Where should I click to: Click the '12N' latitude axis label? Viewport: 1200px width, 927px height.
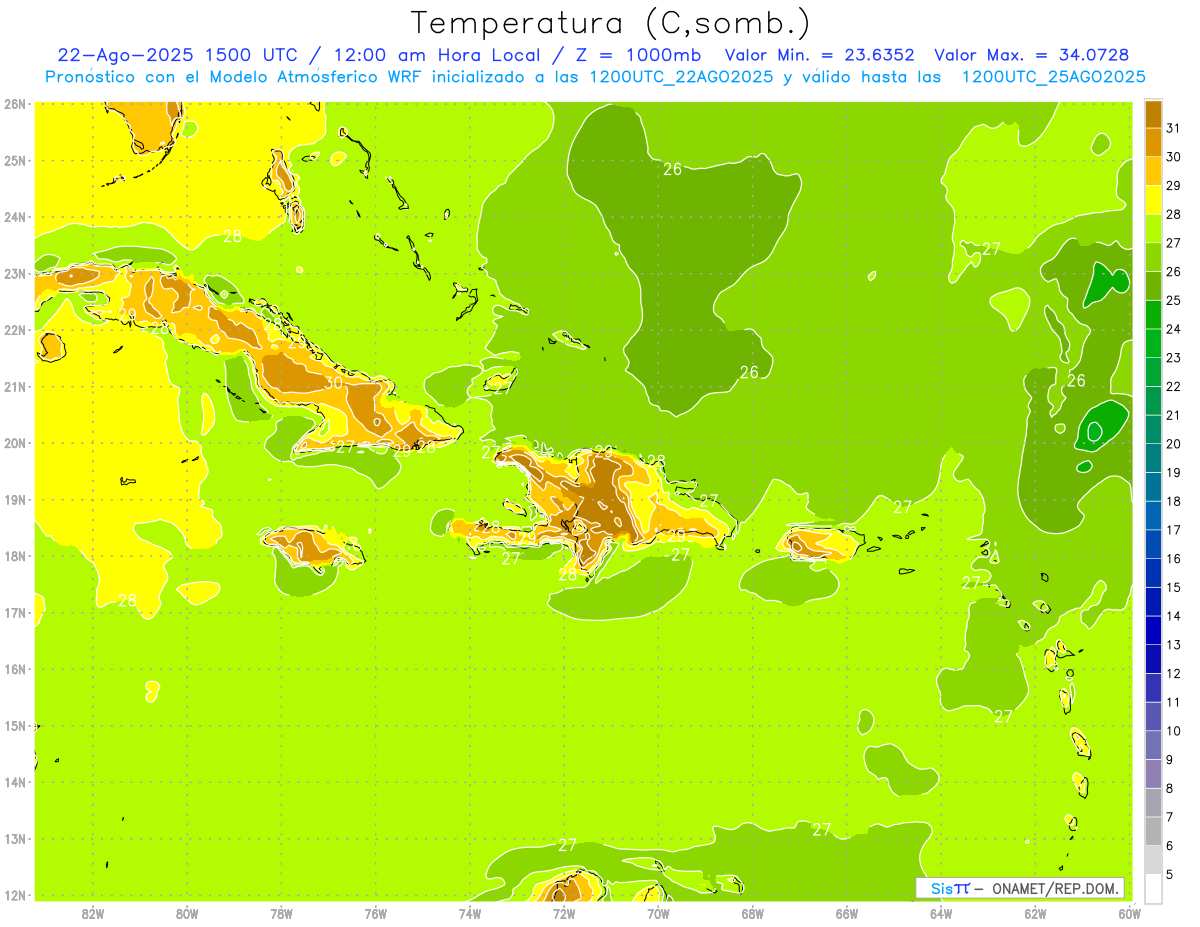(14, 895)
